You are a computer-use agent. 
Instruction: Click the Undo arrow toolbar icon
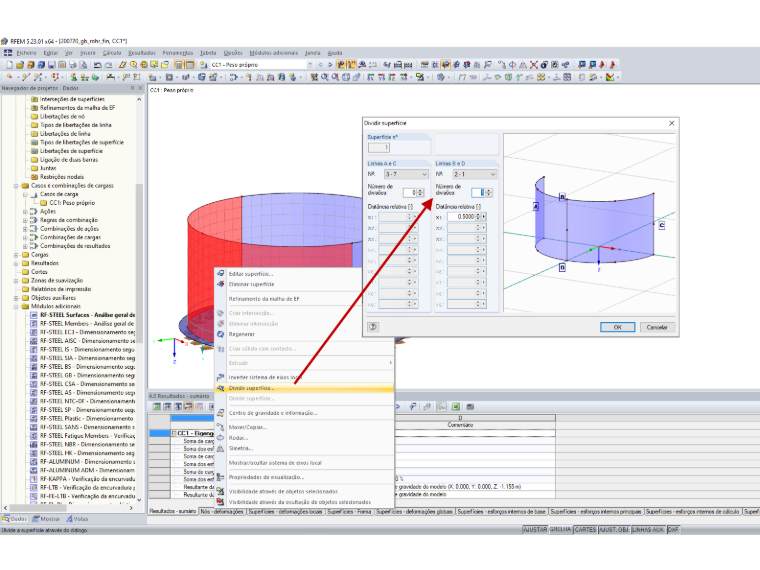click(x=97, y=64)
